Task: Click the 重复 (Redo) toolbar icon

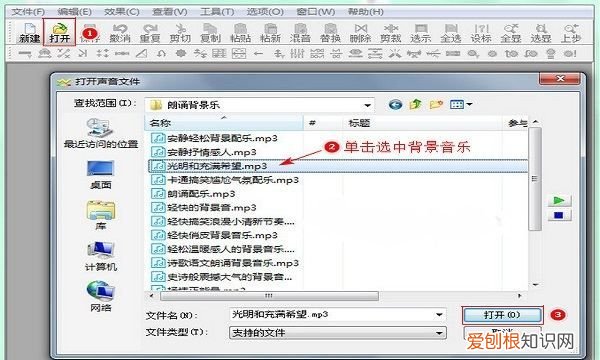Action: click(150, 33)
